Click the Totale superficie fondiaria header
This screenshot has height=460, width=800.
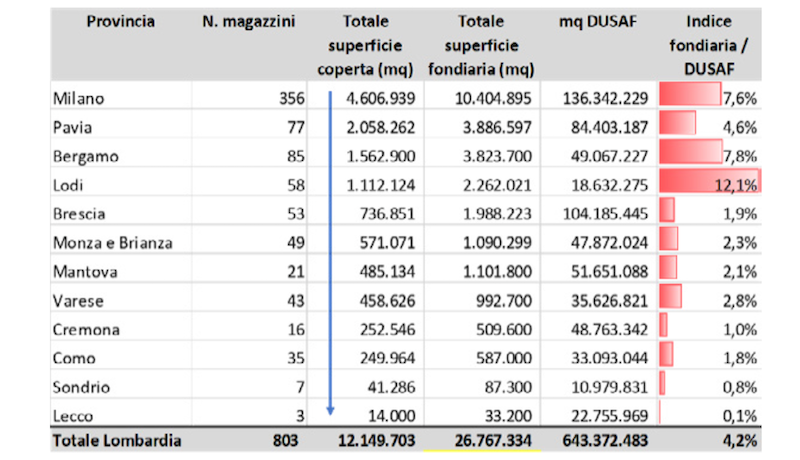tap(481, 45)
